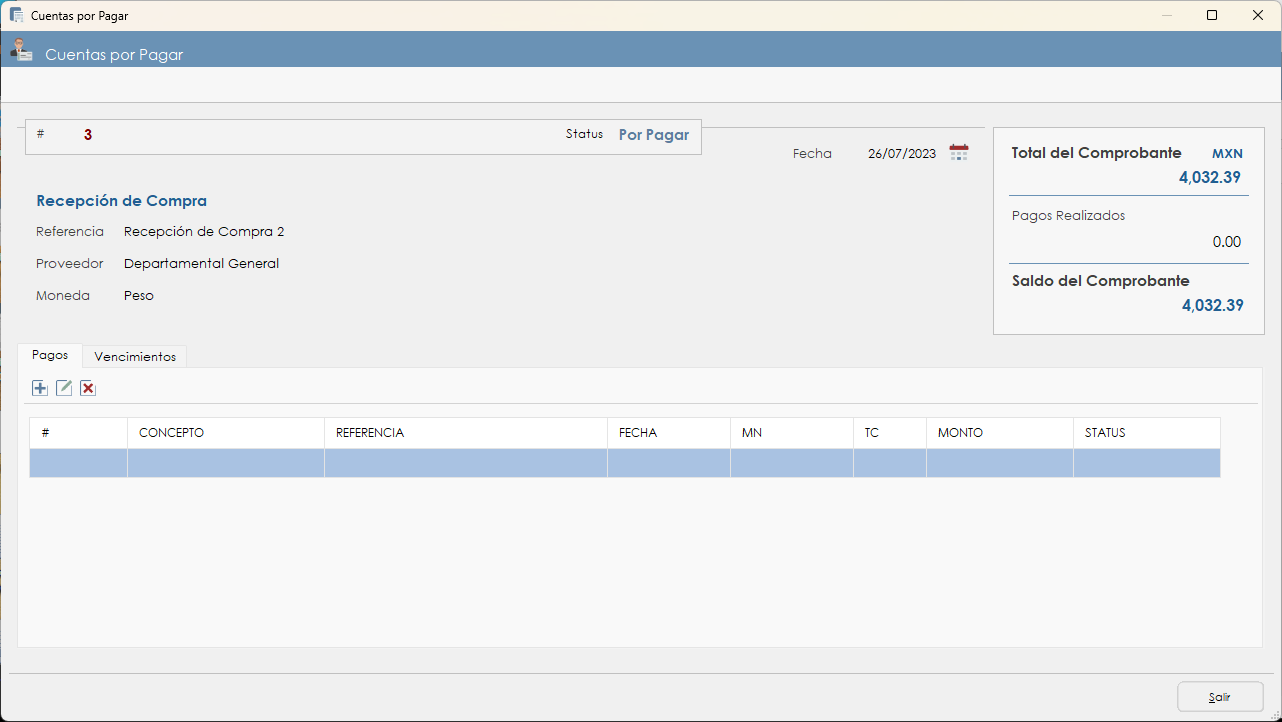This screenshot has width=1282, height=722.
Task: Sort by the FECHA column header
Action: (668, 433)
